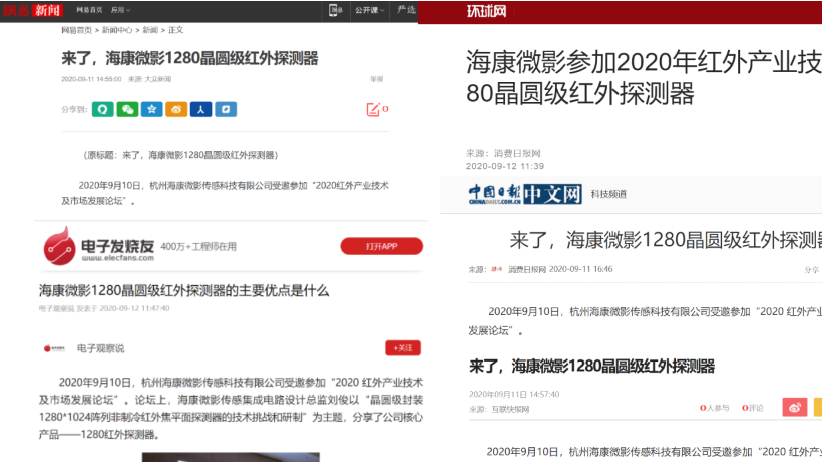
Task: Open article 海康微影1280晶圆级红外探测器的主要优点是什么
Action: (x=183, y=291)
